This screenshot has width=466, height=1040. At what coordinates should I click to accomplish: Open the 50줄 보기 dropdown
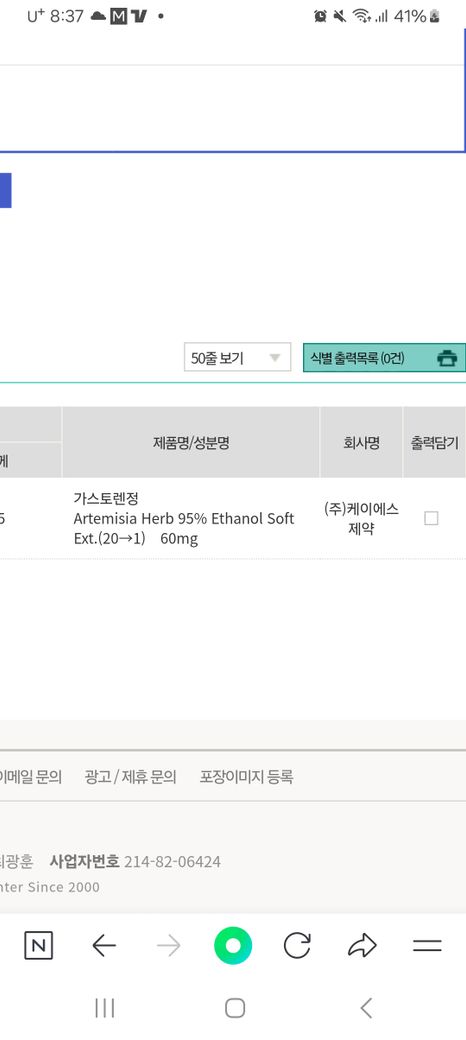point(237,358)
